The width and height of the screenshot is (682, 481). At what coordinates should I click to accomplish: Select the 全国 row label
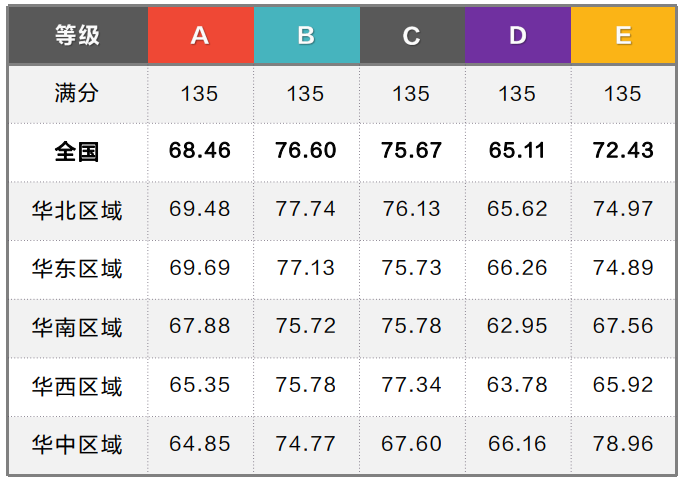(x=77, y=151)
